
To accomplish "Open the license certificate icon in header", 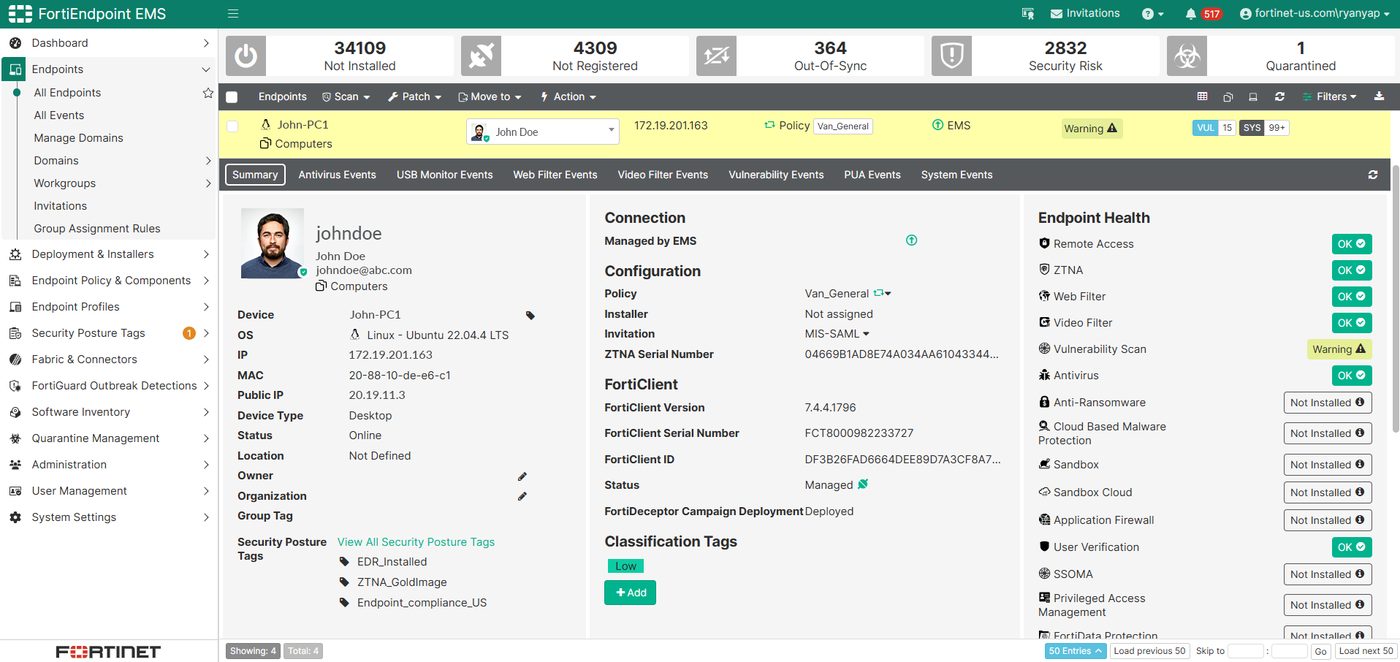I will click(1027, 14).
